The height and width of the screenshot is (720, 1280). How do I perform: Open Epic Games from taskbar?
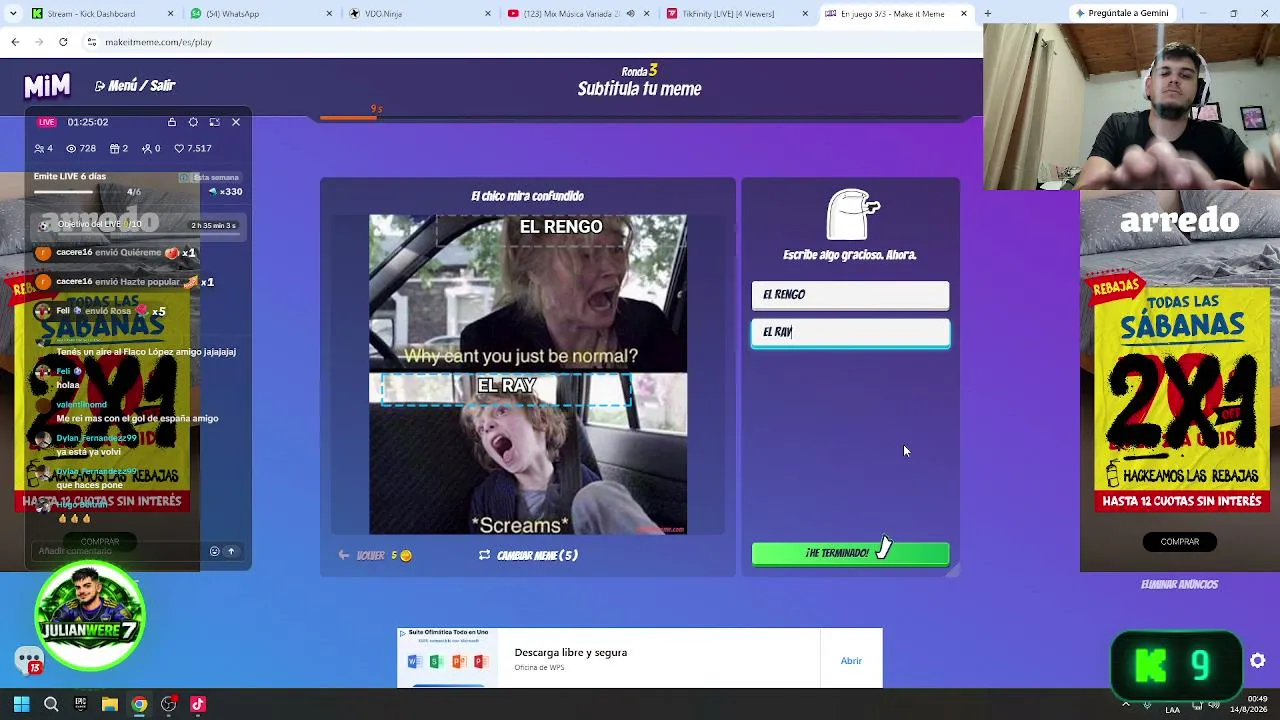click(80, 704)
